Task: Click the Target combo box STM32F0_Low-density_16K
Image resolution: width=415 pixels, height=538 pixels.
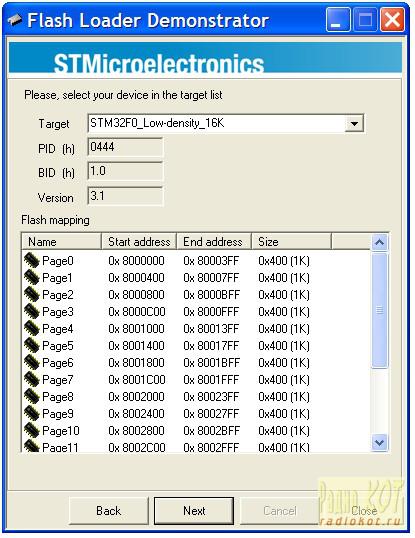Action: (x=226, y=123)
